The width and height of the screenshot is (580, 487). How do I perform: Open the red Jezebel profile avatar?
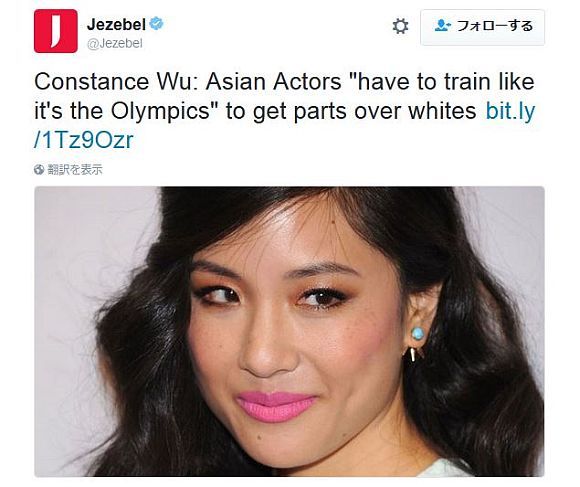coord(55,31)
